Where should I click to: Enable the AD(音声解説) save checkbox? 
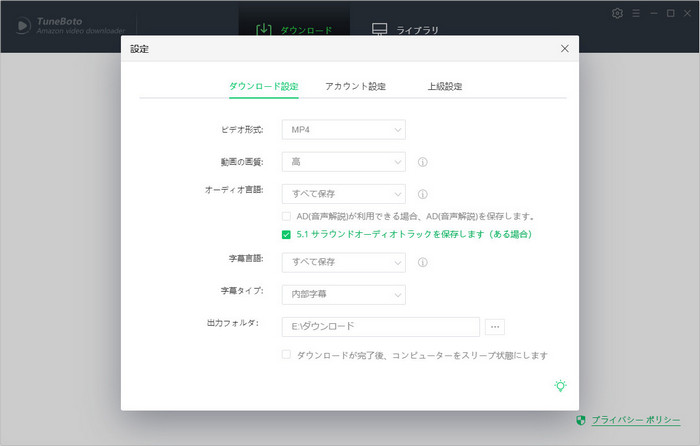point(286,217)
